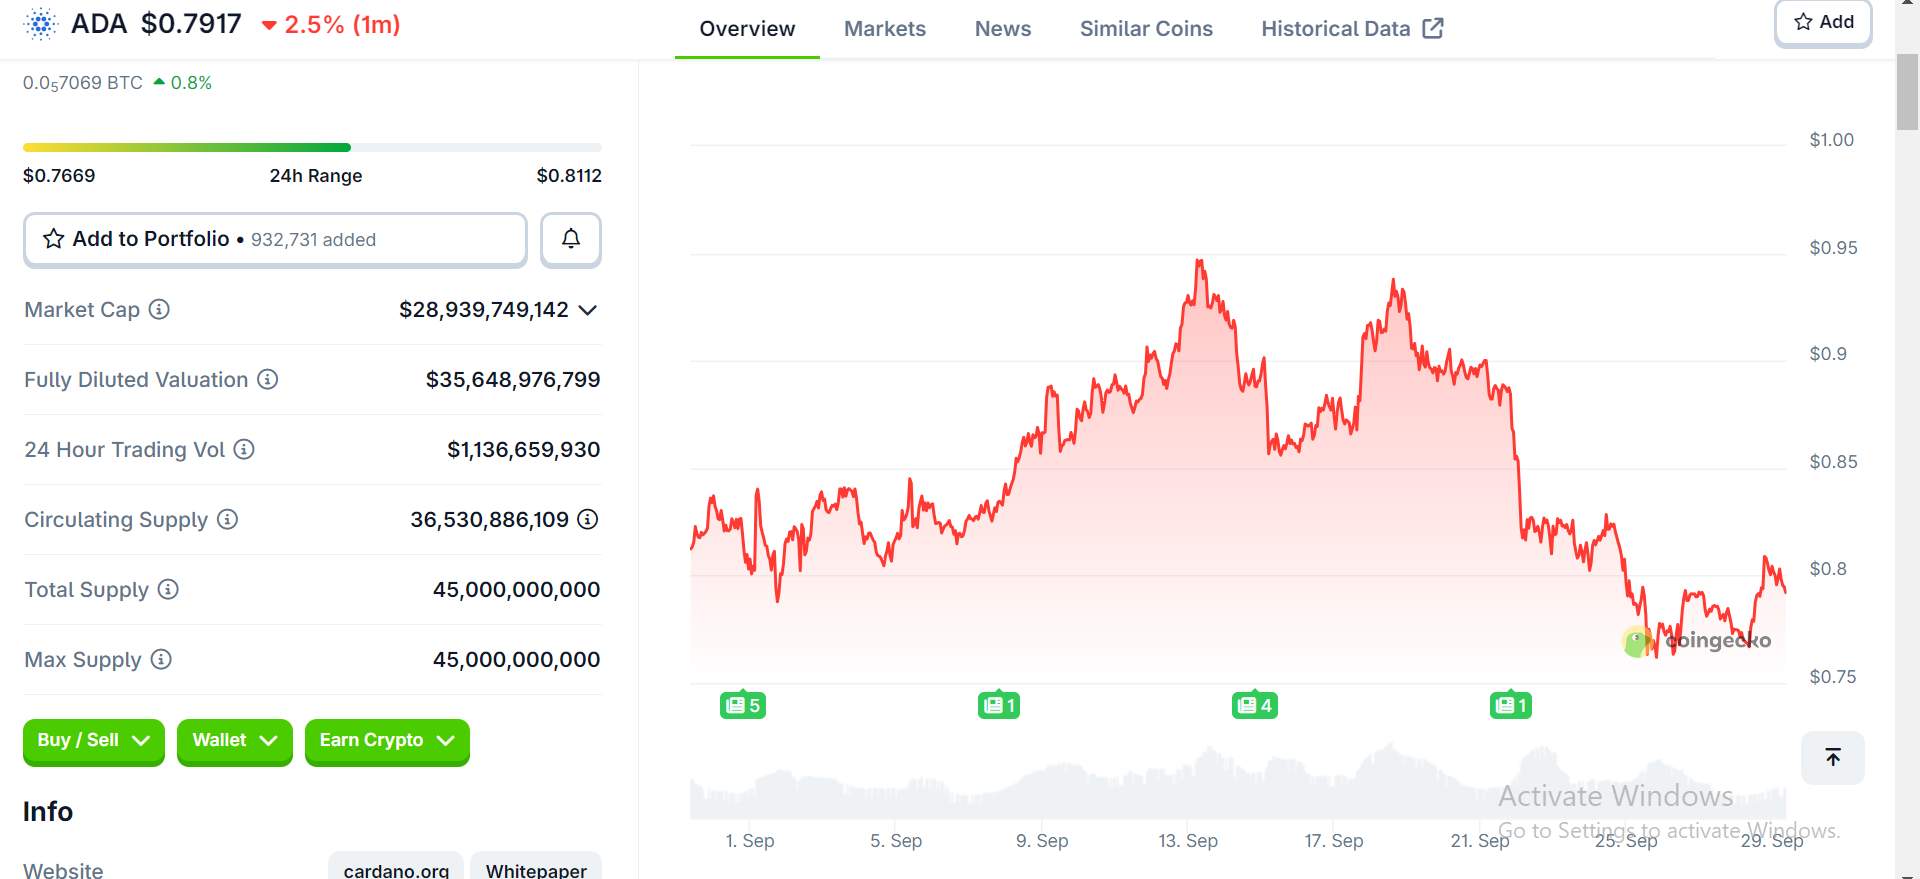Click the 24 Hour Trading Vol info icon

[244, 450]
